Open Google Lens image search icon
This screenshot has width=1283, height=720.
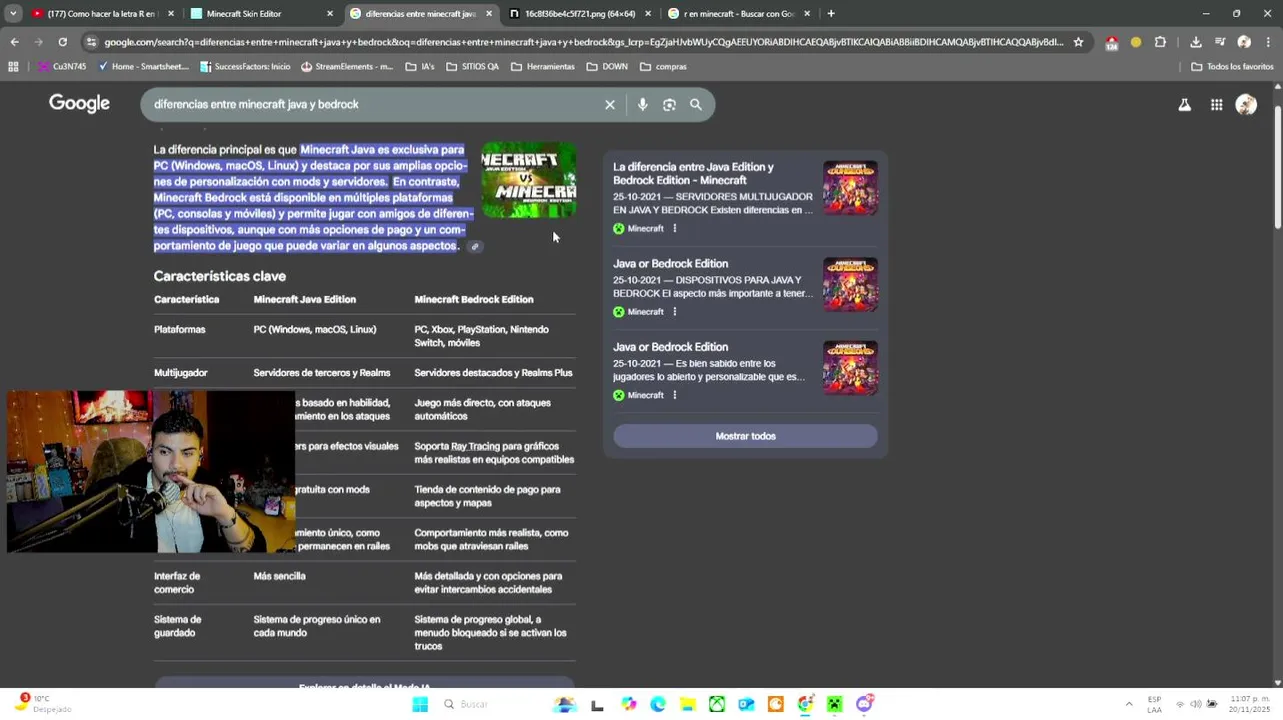point(669,104)
